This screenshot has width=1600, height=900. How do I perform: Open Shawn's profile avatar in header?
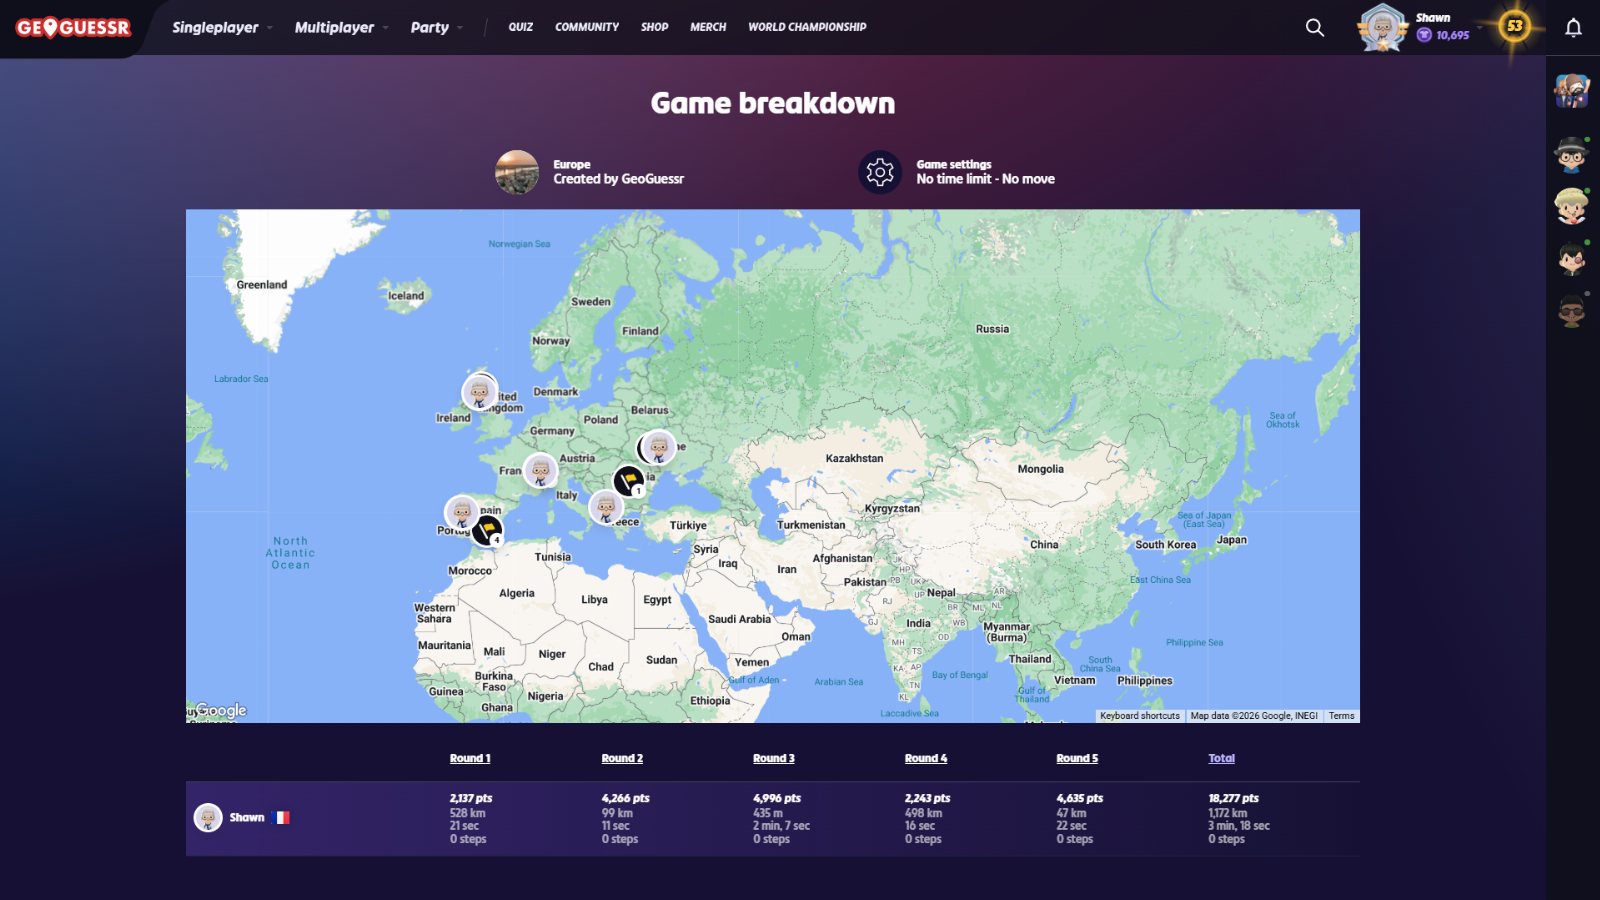tap(1382, 28)
